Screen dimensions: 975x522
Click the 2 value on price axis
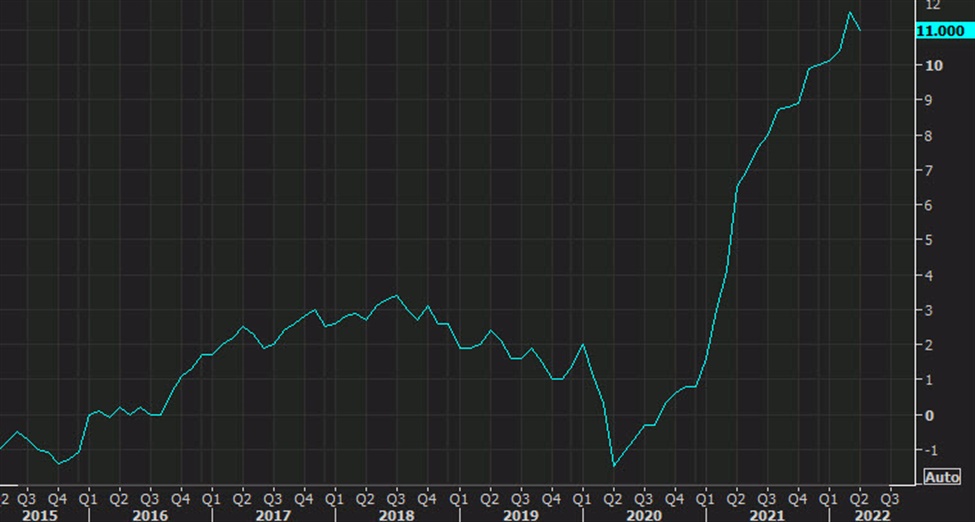(930, 345)
